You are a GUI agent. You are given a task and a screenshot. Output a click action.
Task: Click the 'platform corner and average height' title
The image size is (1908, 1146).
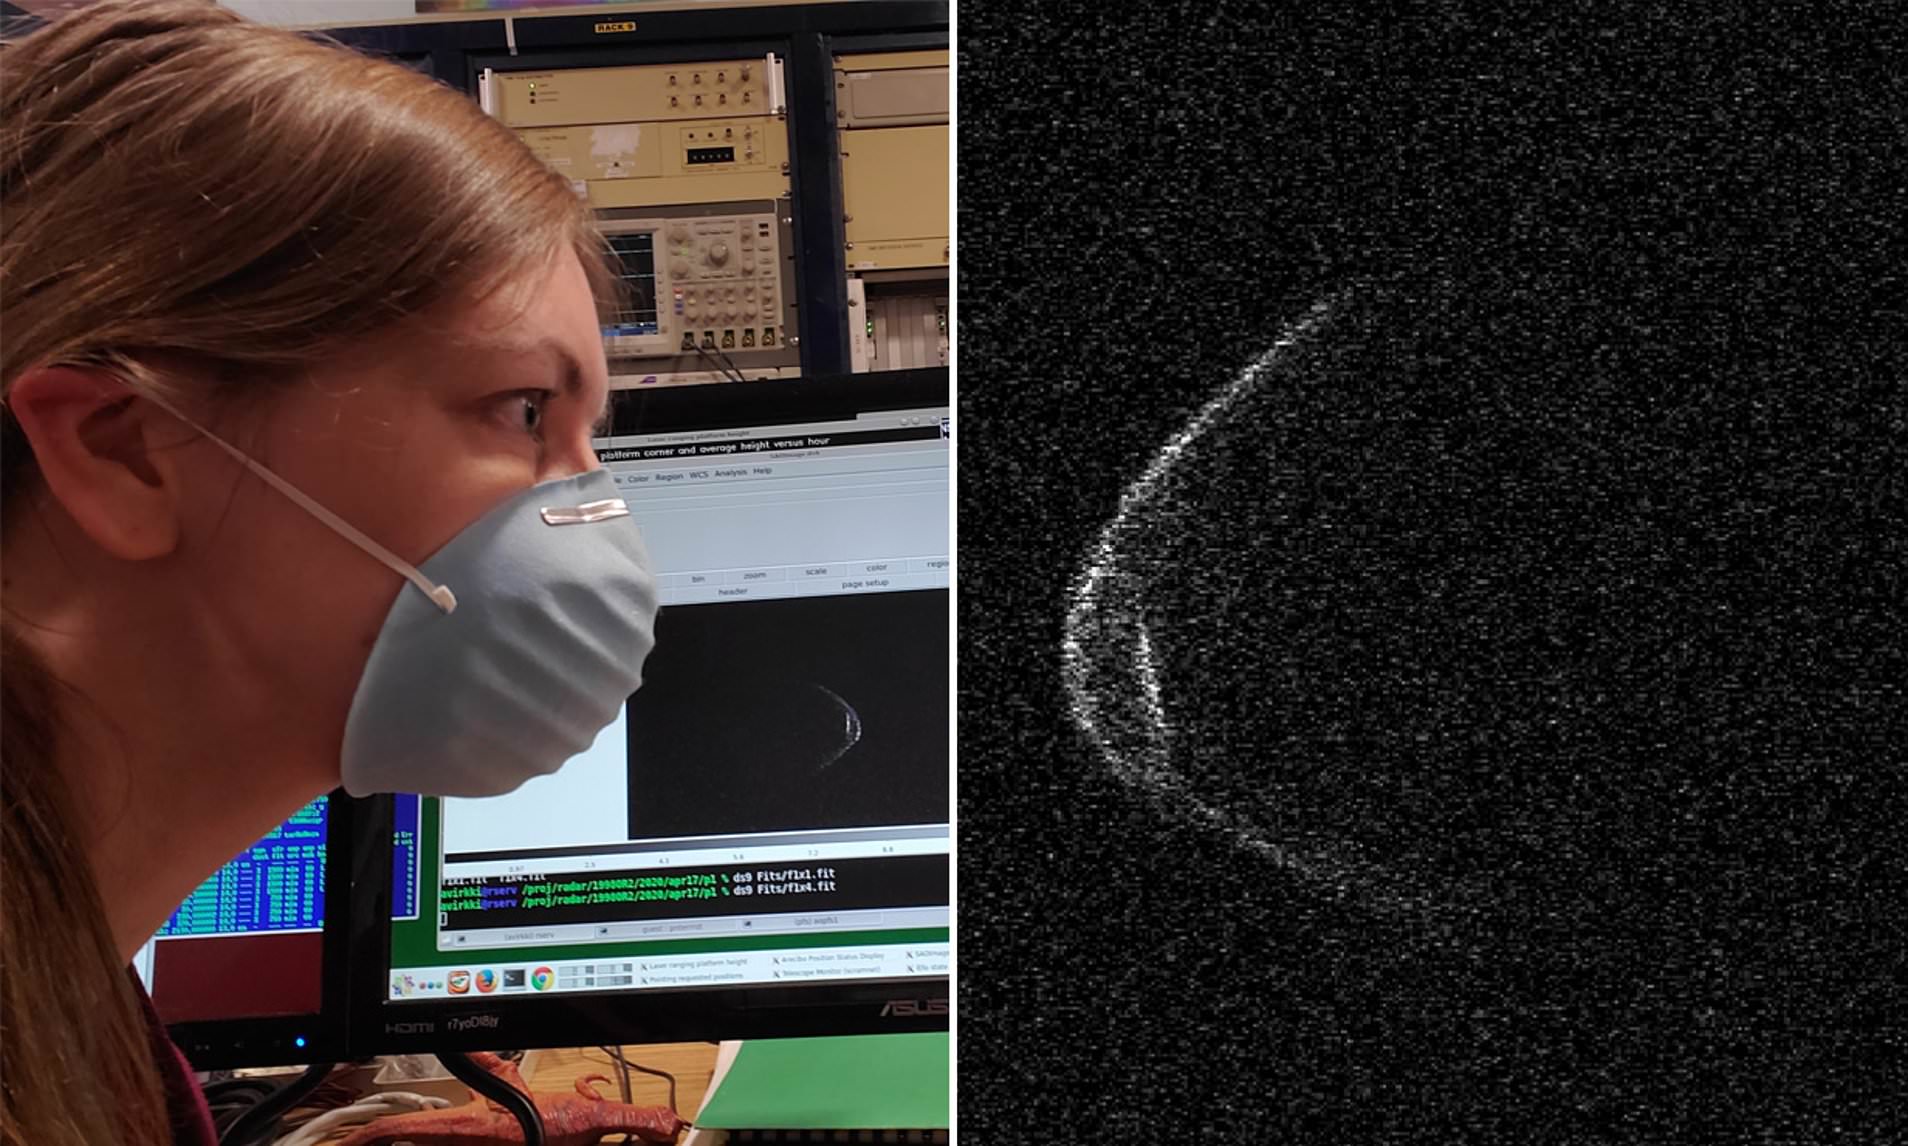point(714,446)
